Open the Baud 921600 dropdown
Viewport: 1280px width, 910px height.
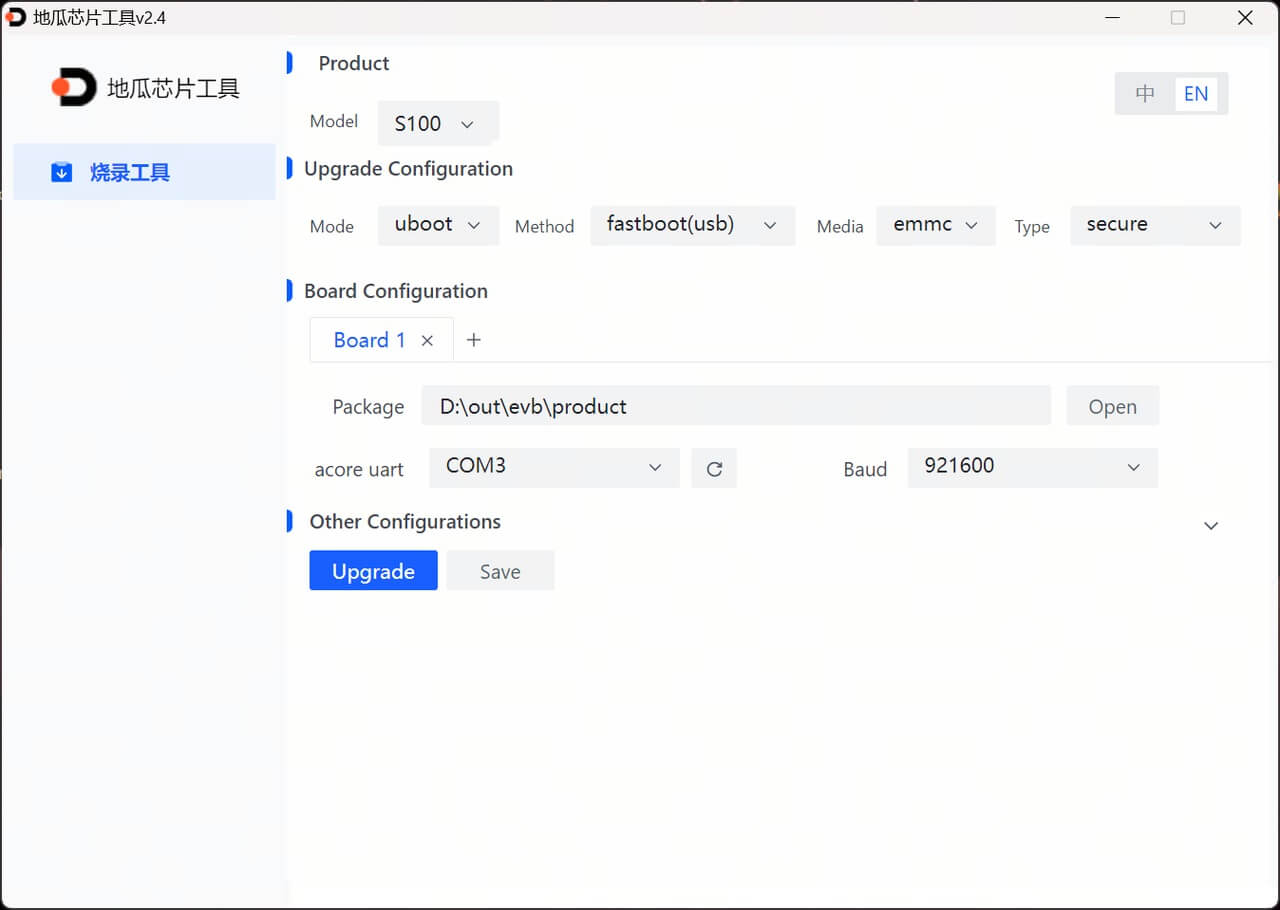click(x=1032, y=467)
